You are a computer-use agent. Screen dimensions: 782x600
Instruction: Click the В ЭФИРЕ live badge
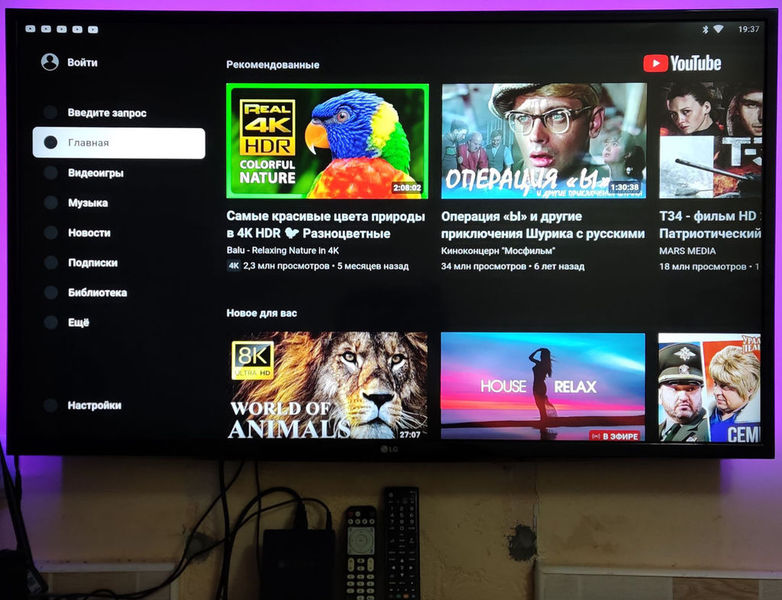614,436
